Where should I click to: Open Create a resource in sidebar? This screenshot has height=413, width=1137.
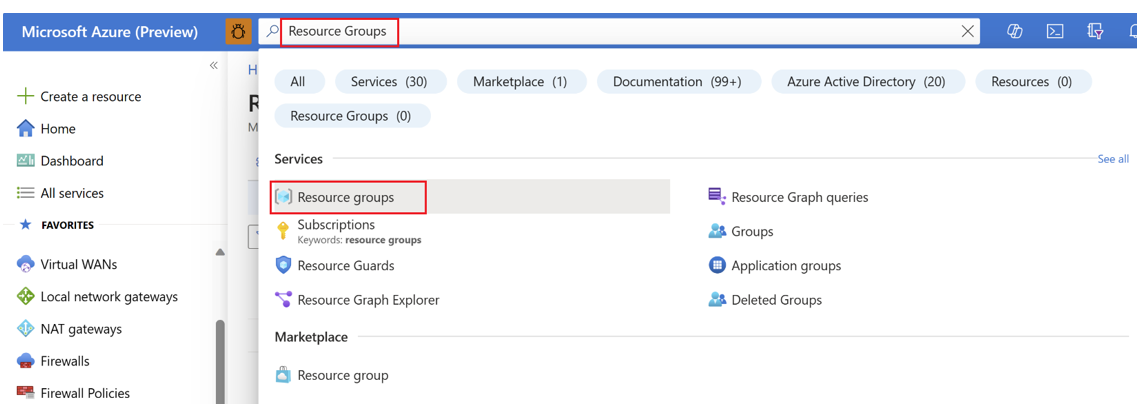[90, 97]
